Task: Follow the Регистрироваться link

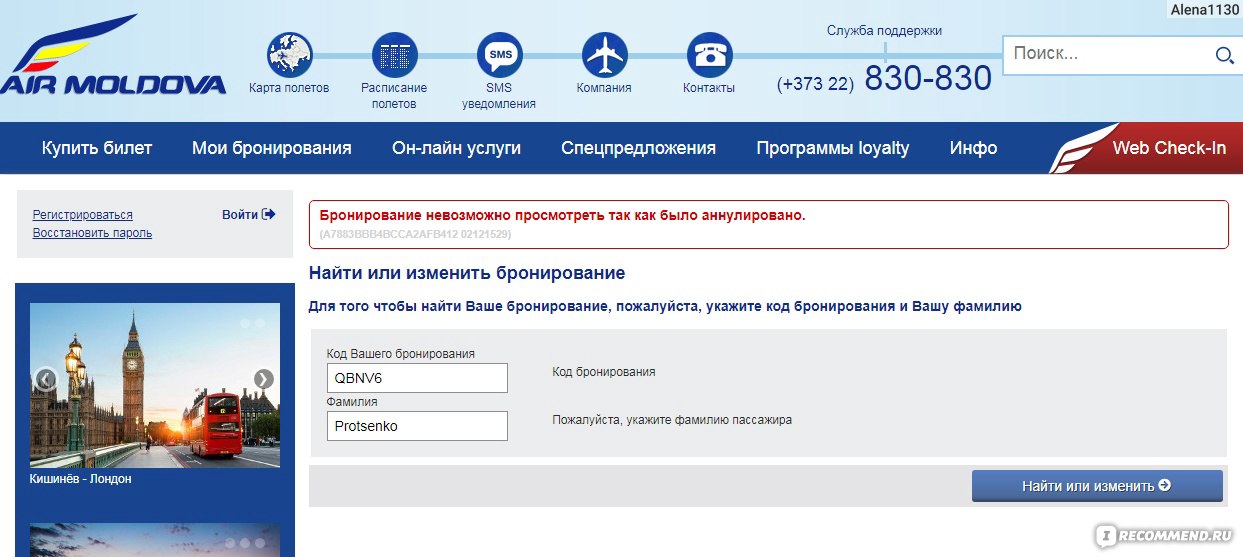Action: (x=82, y=215)
